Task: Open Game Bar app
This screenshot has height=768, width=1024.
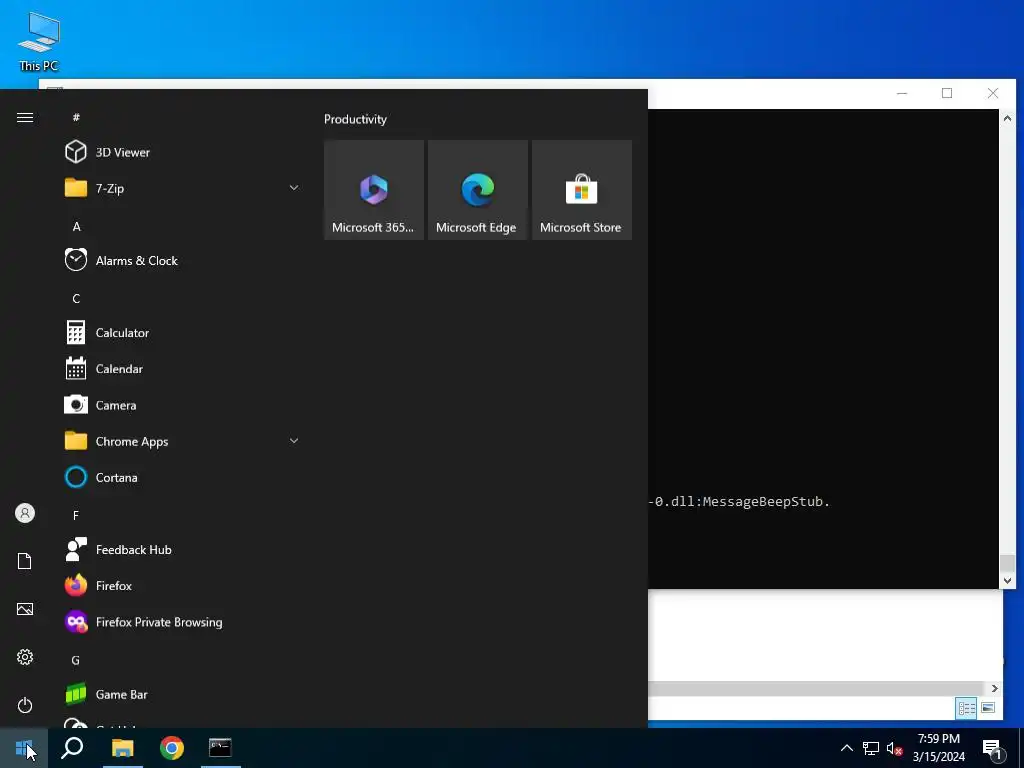Action: 180,694
